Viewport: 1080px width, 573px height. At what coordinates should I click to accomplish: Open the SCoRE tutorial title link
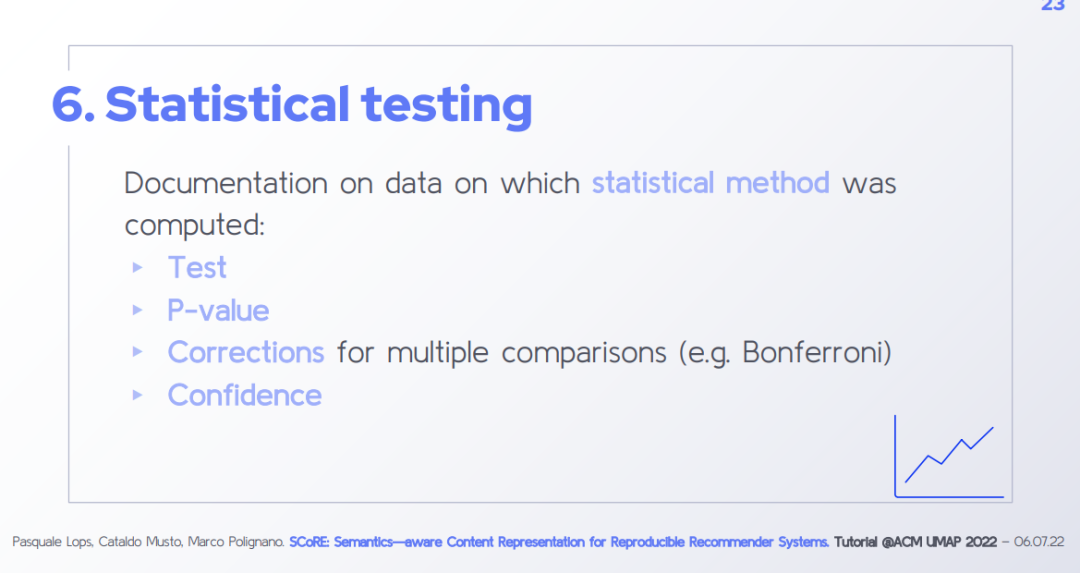559,542
